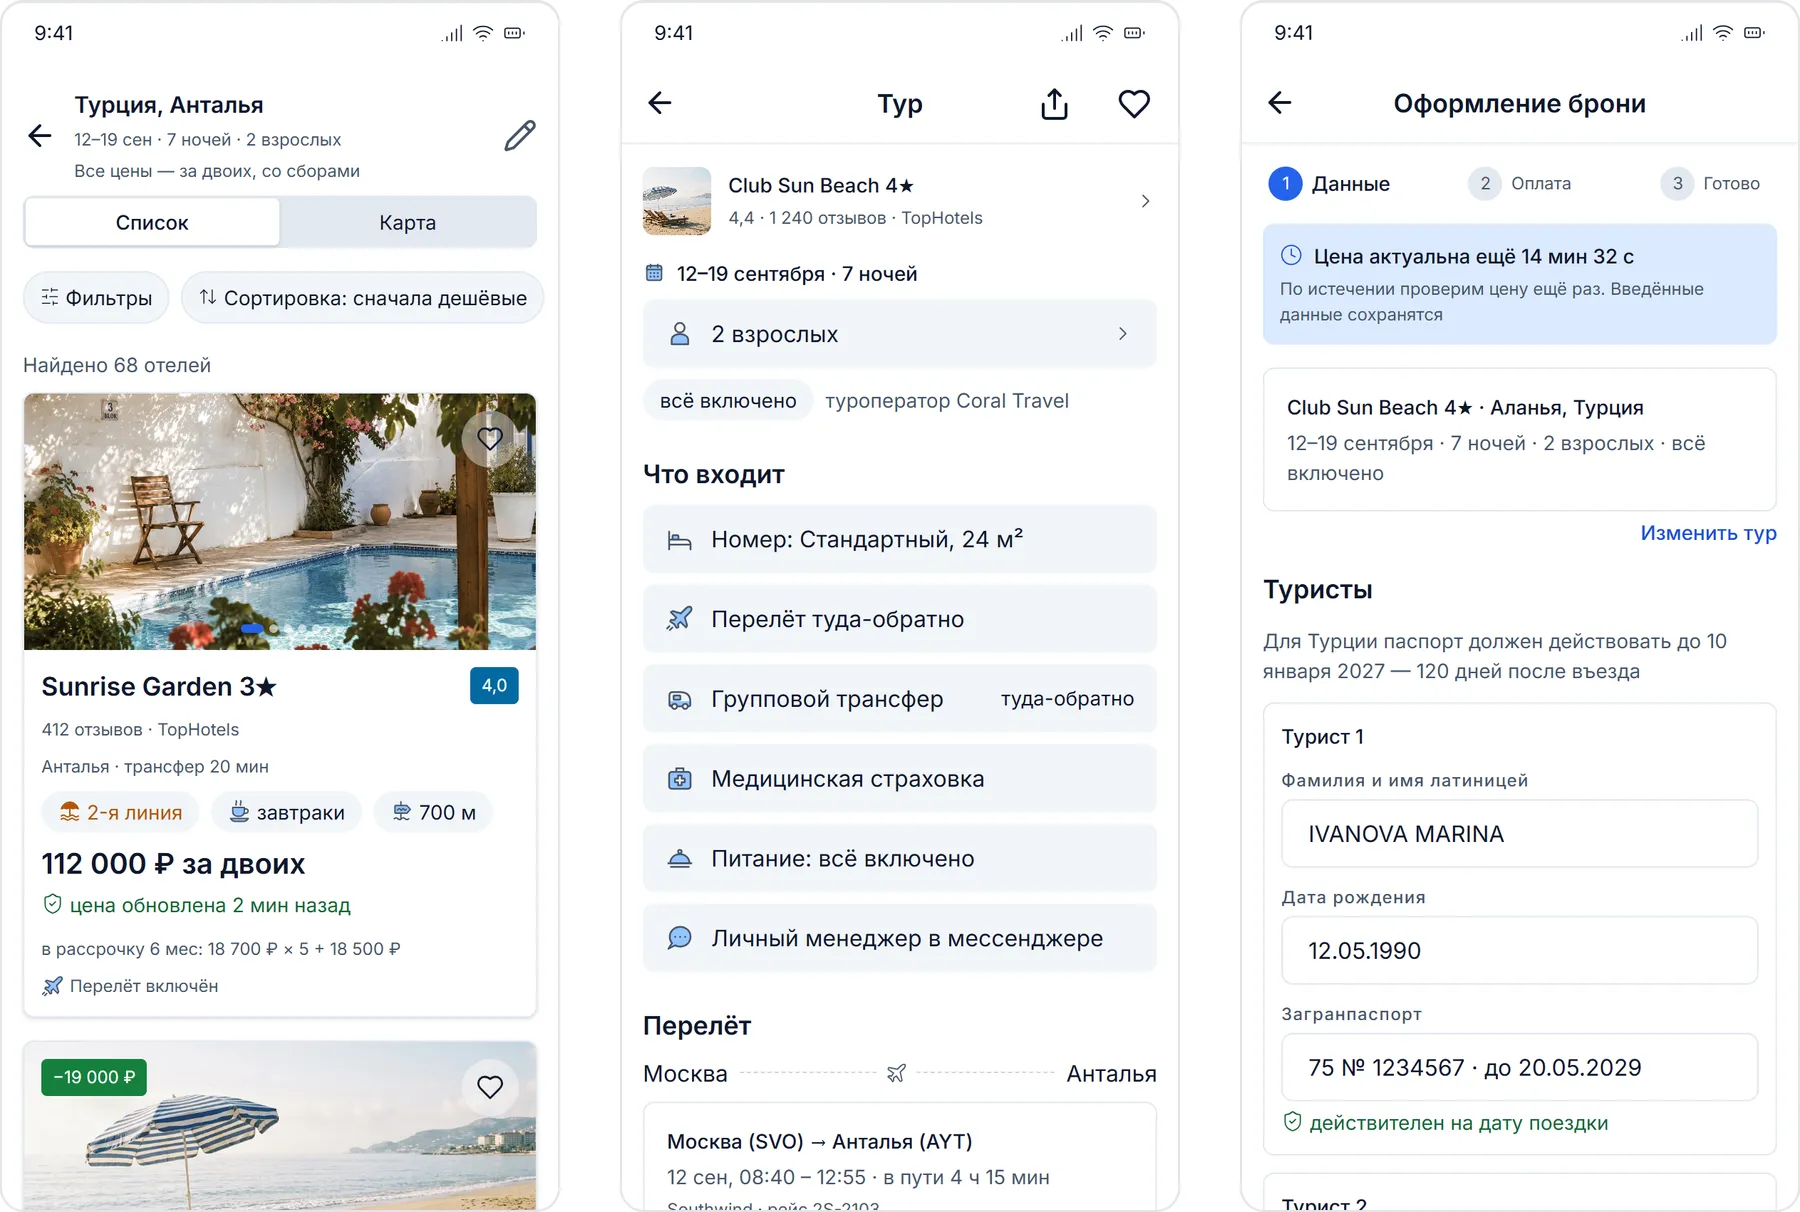Switch to the Список view
1800x1212 pixels.
[x=152, y=222]
